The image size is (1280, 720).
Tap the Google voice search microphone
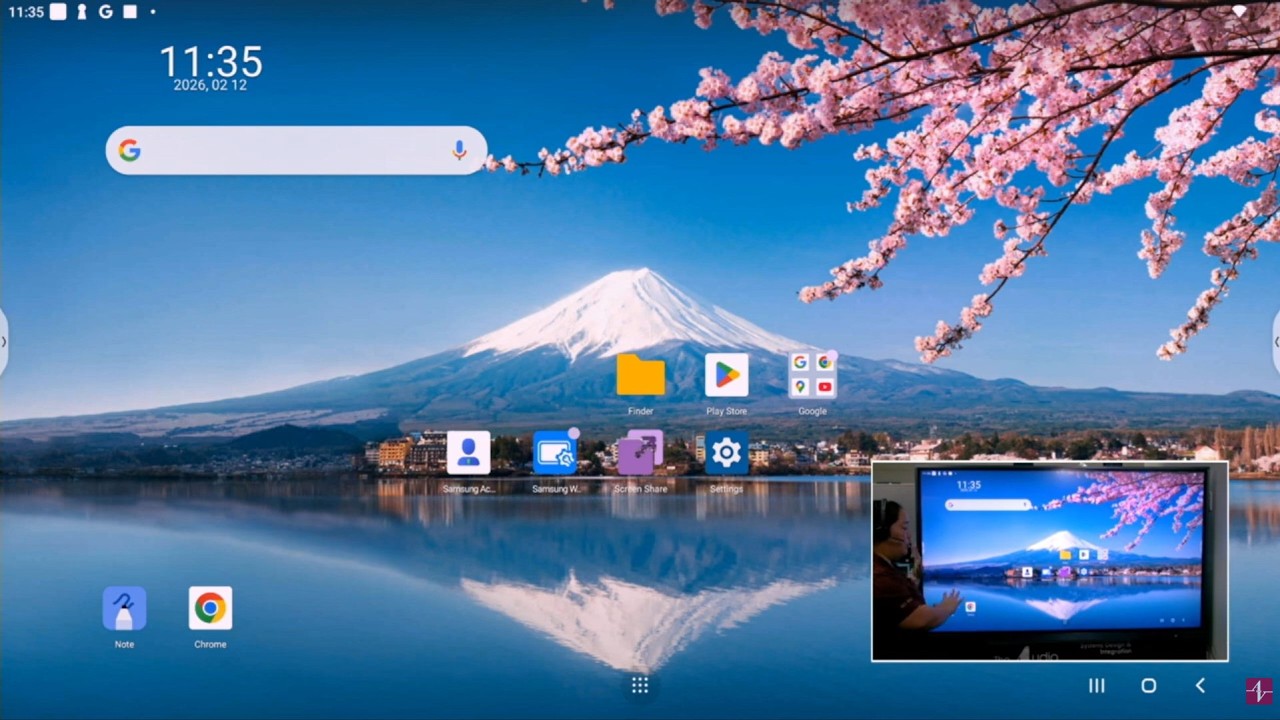click(x=459, y=150)
